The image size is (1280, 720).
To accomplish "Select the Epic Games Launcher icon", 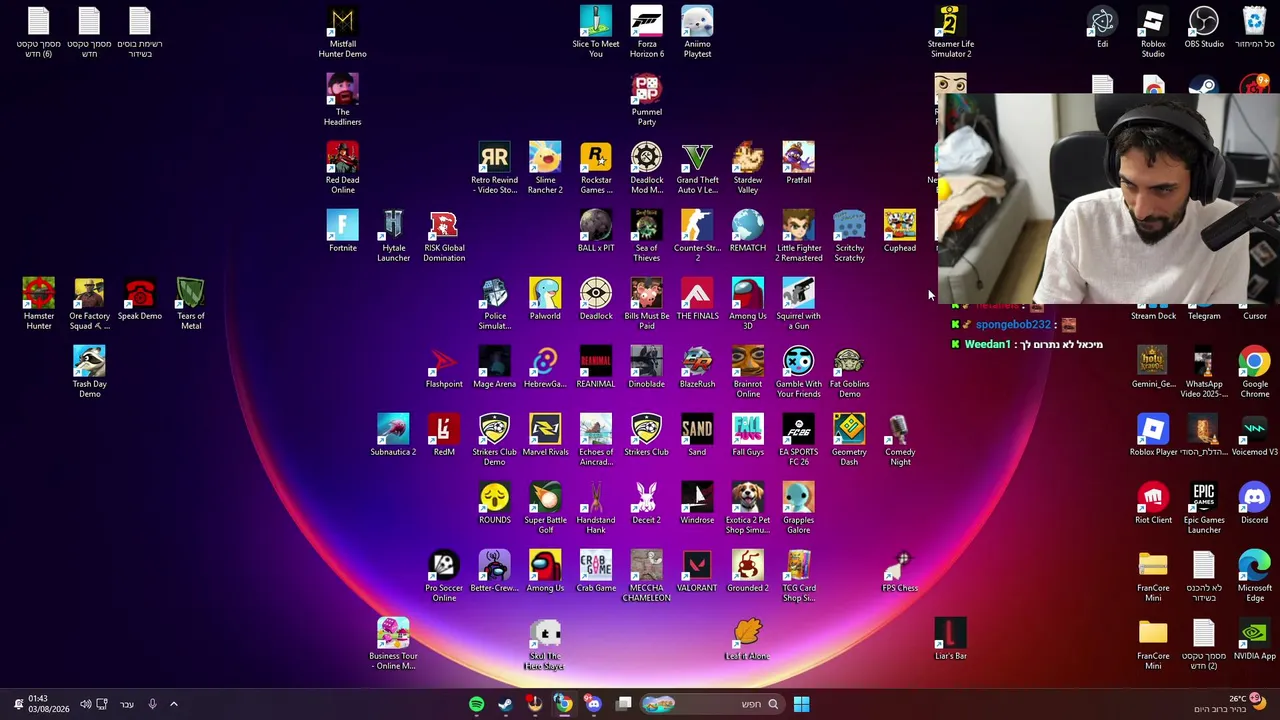I will tap(1204, 508).
